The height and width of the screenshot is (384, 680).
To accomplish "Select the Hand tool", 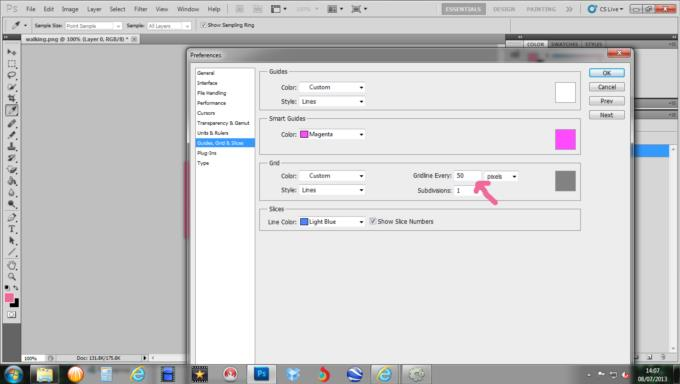I will pos(12,265).
